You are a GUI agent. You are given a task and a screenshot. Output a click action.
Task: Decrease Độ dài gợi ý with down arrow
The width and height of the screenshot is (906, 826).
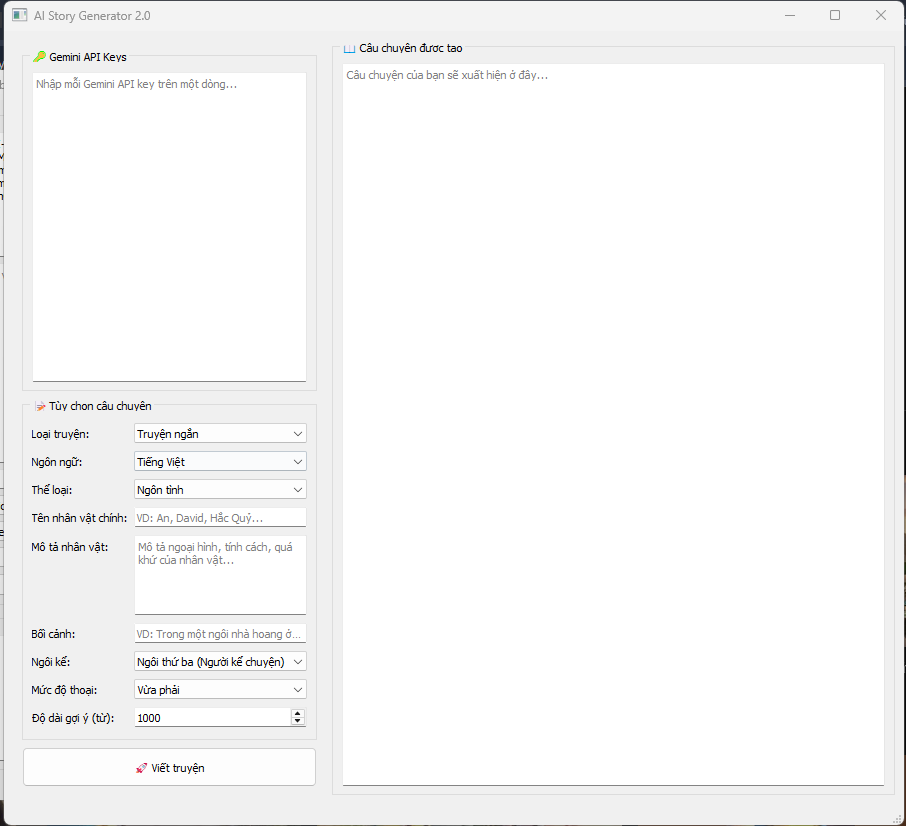point(298,722)
